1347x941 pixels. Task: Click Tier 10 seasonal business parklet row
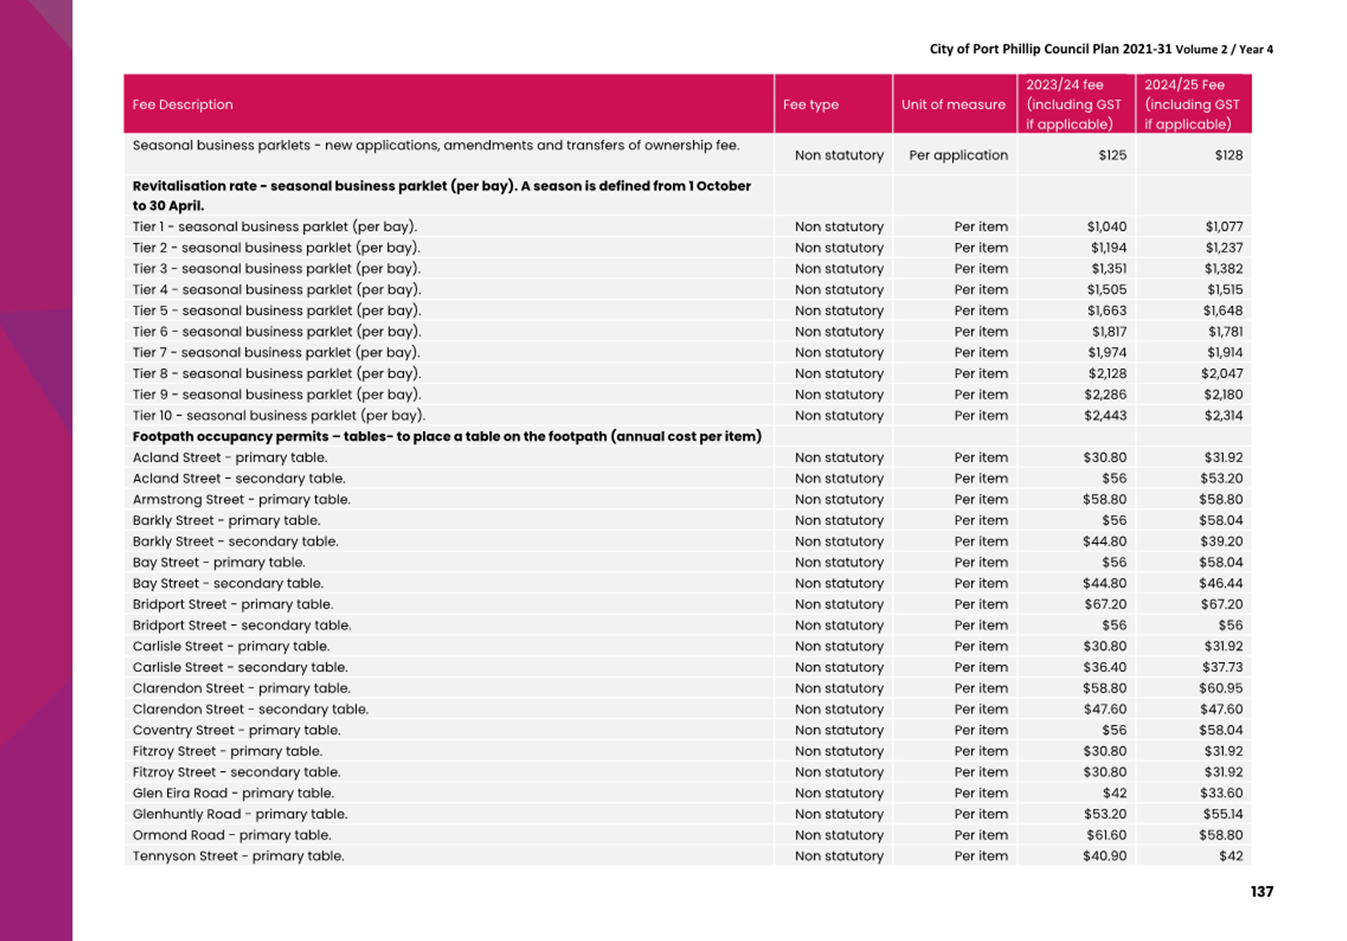[x=687, y=416]
